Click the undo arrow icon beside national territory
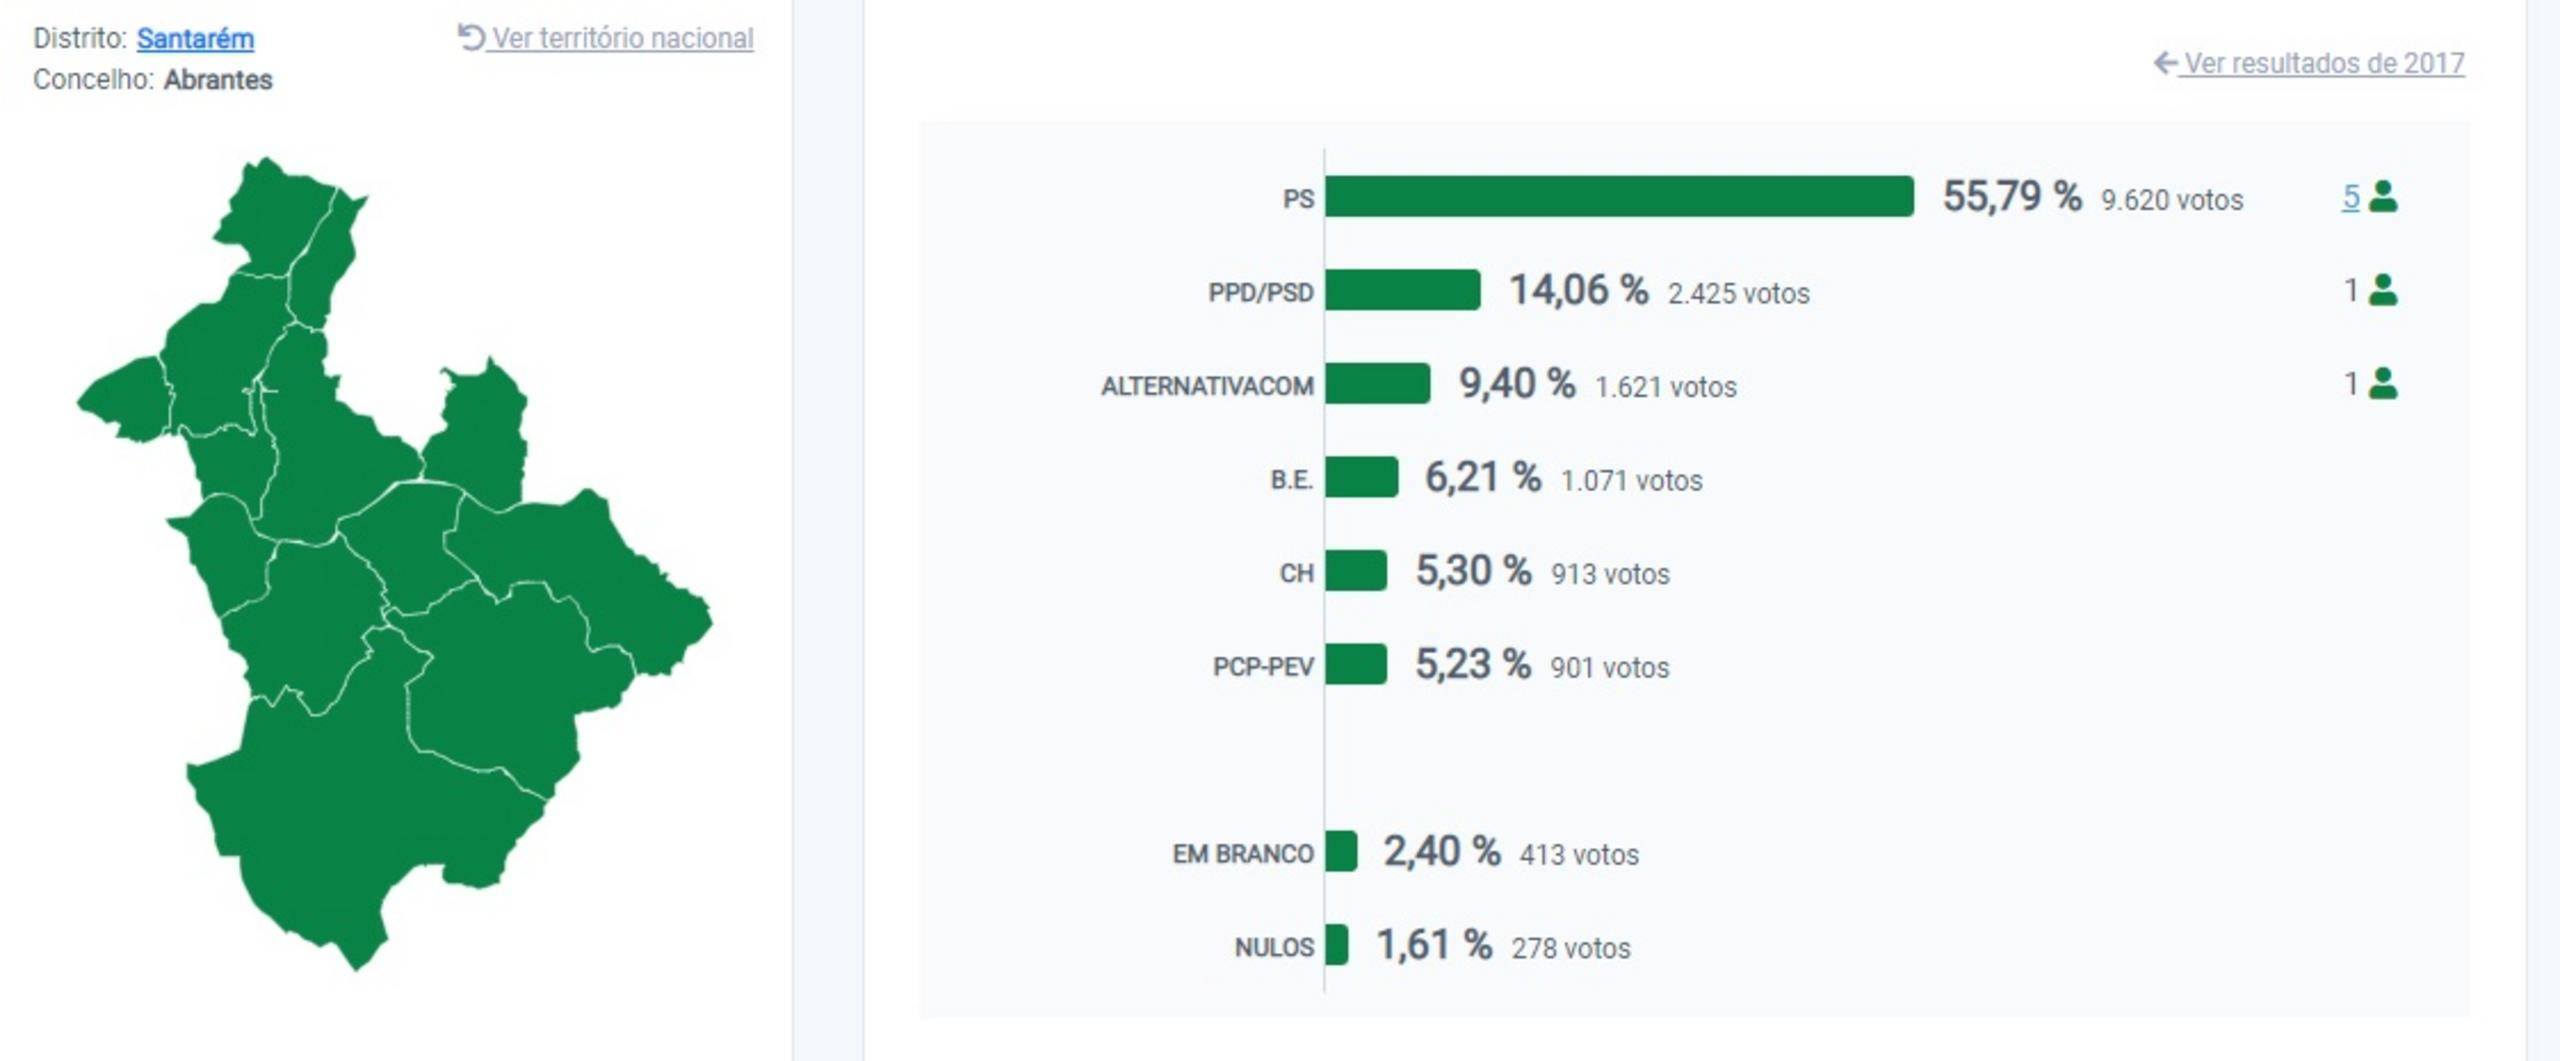Viewport: 2560px width, 1061px height. click(x=470, y=37)
